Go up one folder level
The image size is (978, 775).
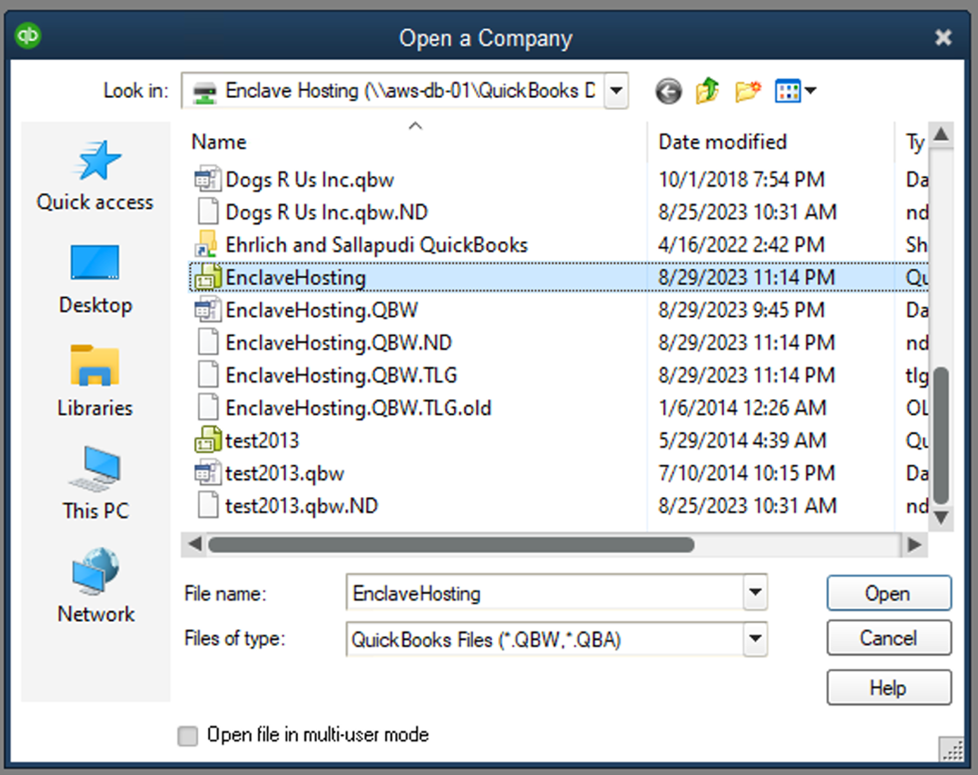[x=707, y=90]
